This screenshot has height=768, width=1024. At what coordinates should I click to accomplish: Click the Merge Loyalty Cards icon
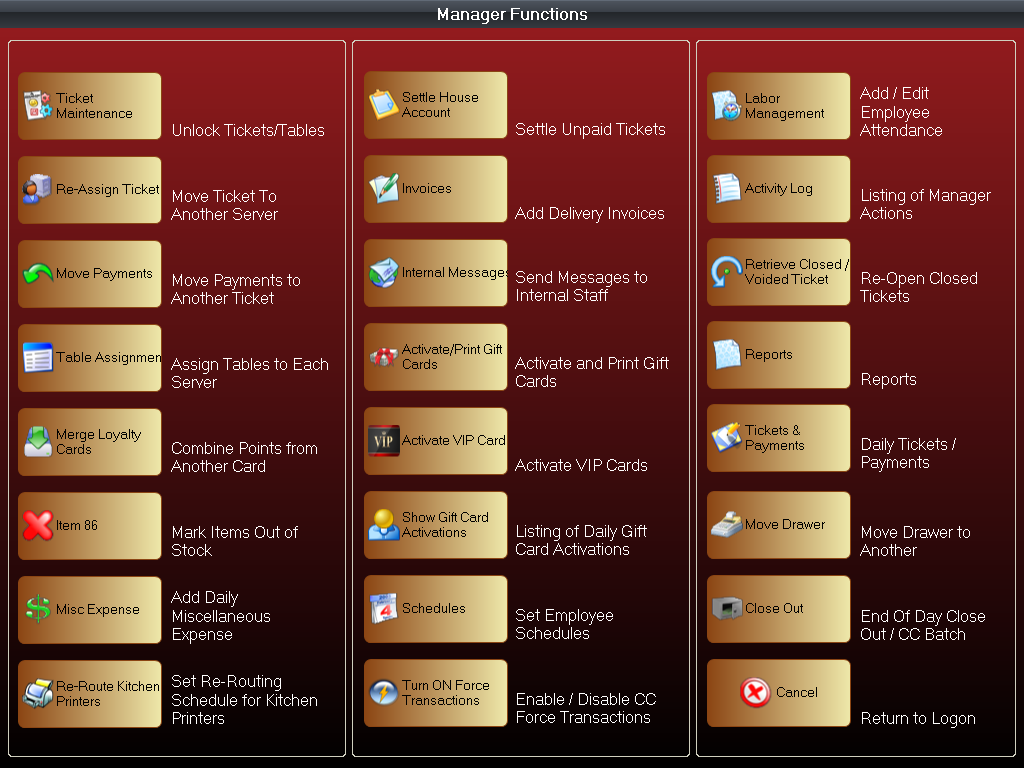38,442
